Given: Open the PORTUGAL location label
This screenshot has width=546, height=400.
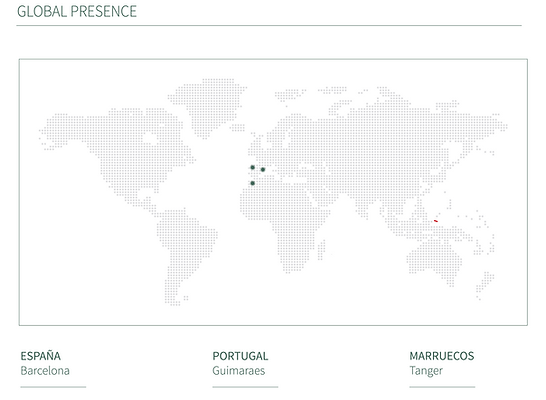Looking at the screenshot, I should pos(240,356).
